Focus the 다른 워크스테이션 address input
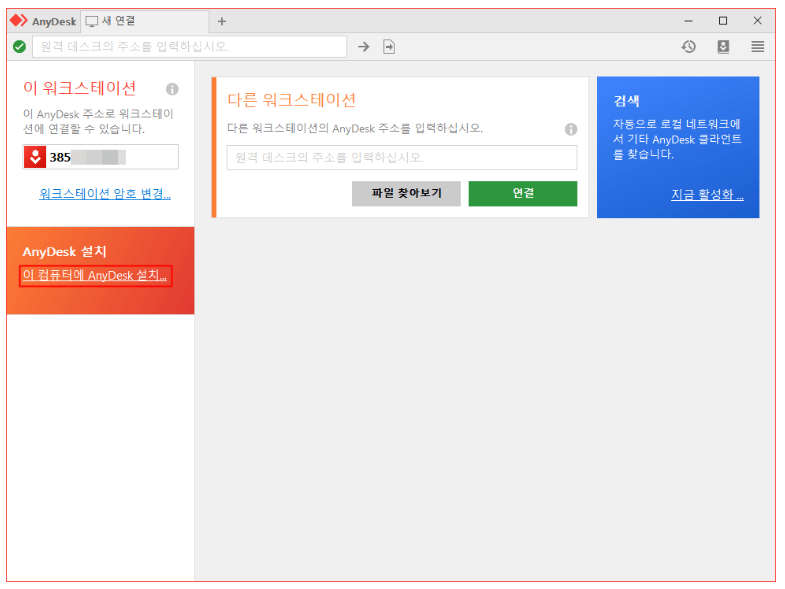785x589 pixels. point(402,158)
